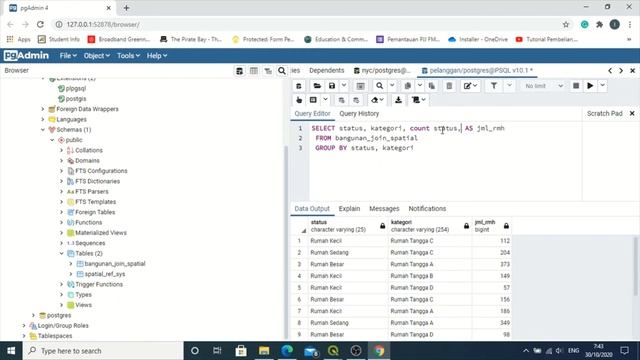The width and height of the screenshot is (640, 360).
Task: Click the Commit transaction icon
Action: (341, 100)
